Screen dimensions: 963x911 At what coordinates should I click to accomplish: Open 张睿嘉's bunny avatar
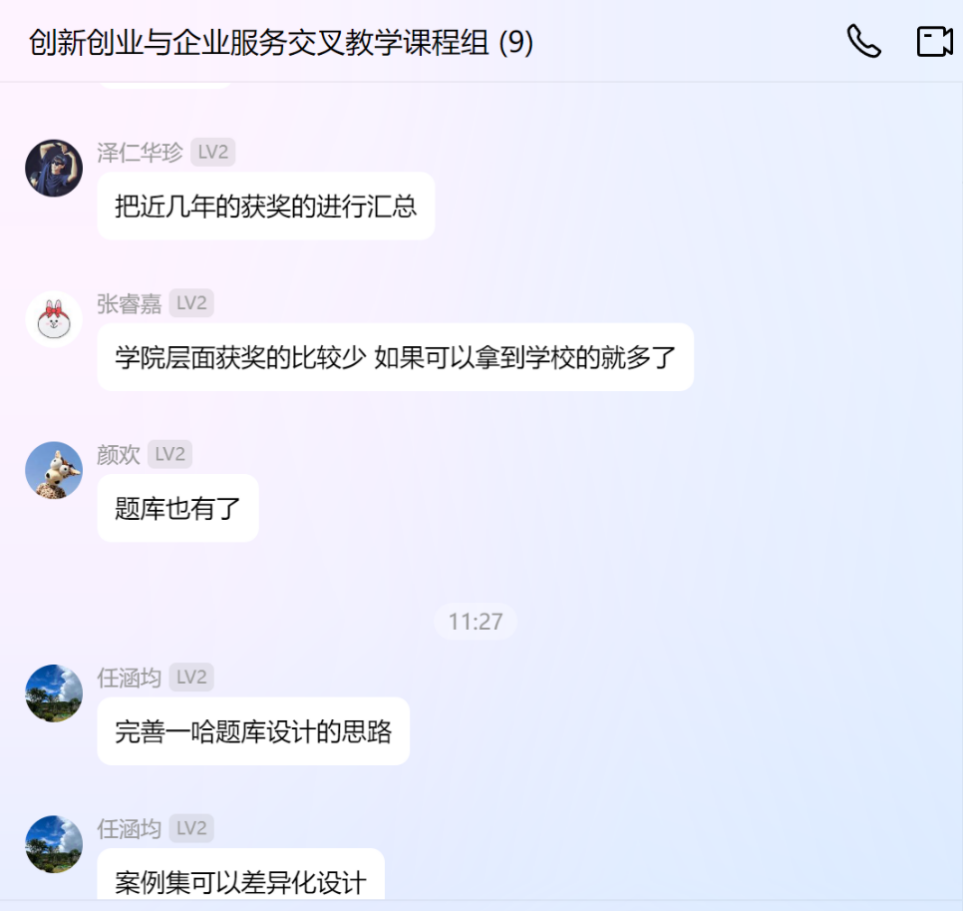(x=54, y=319)
